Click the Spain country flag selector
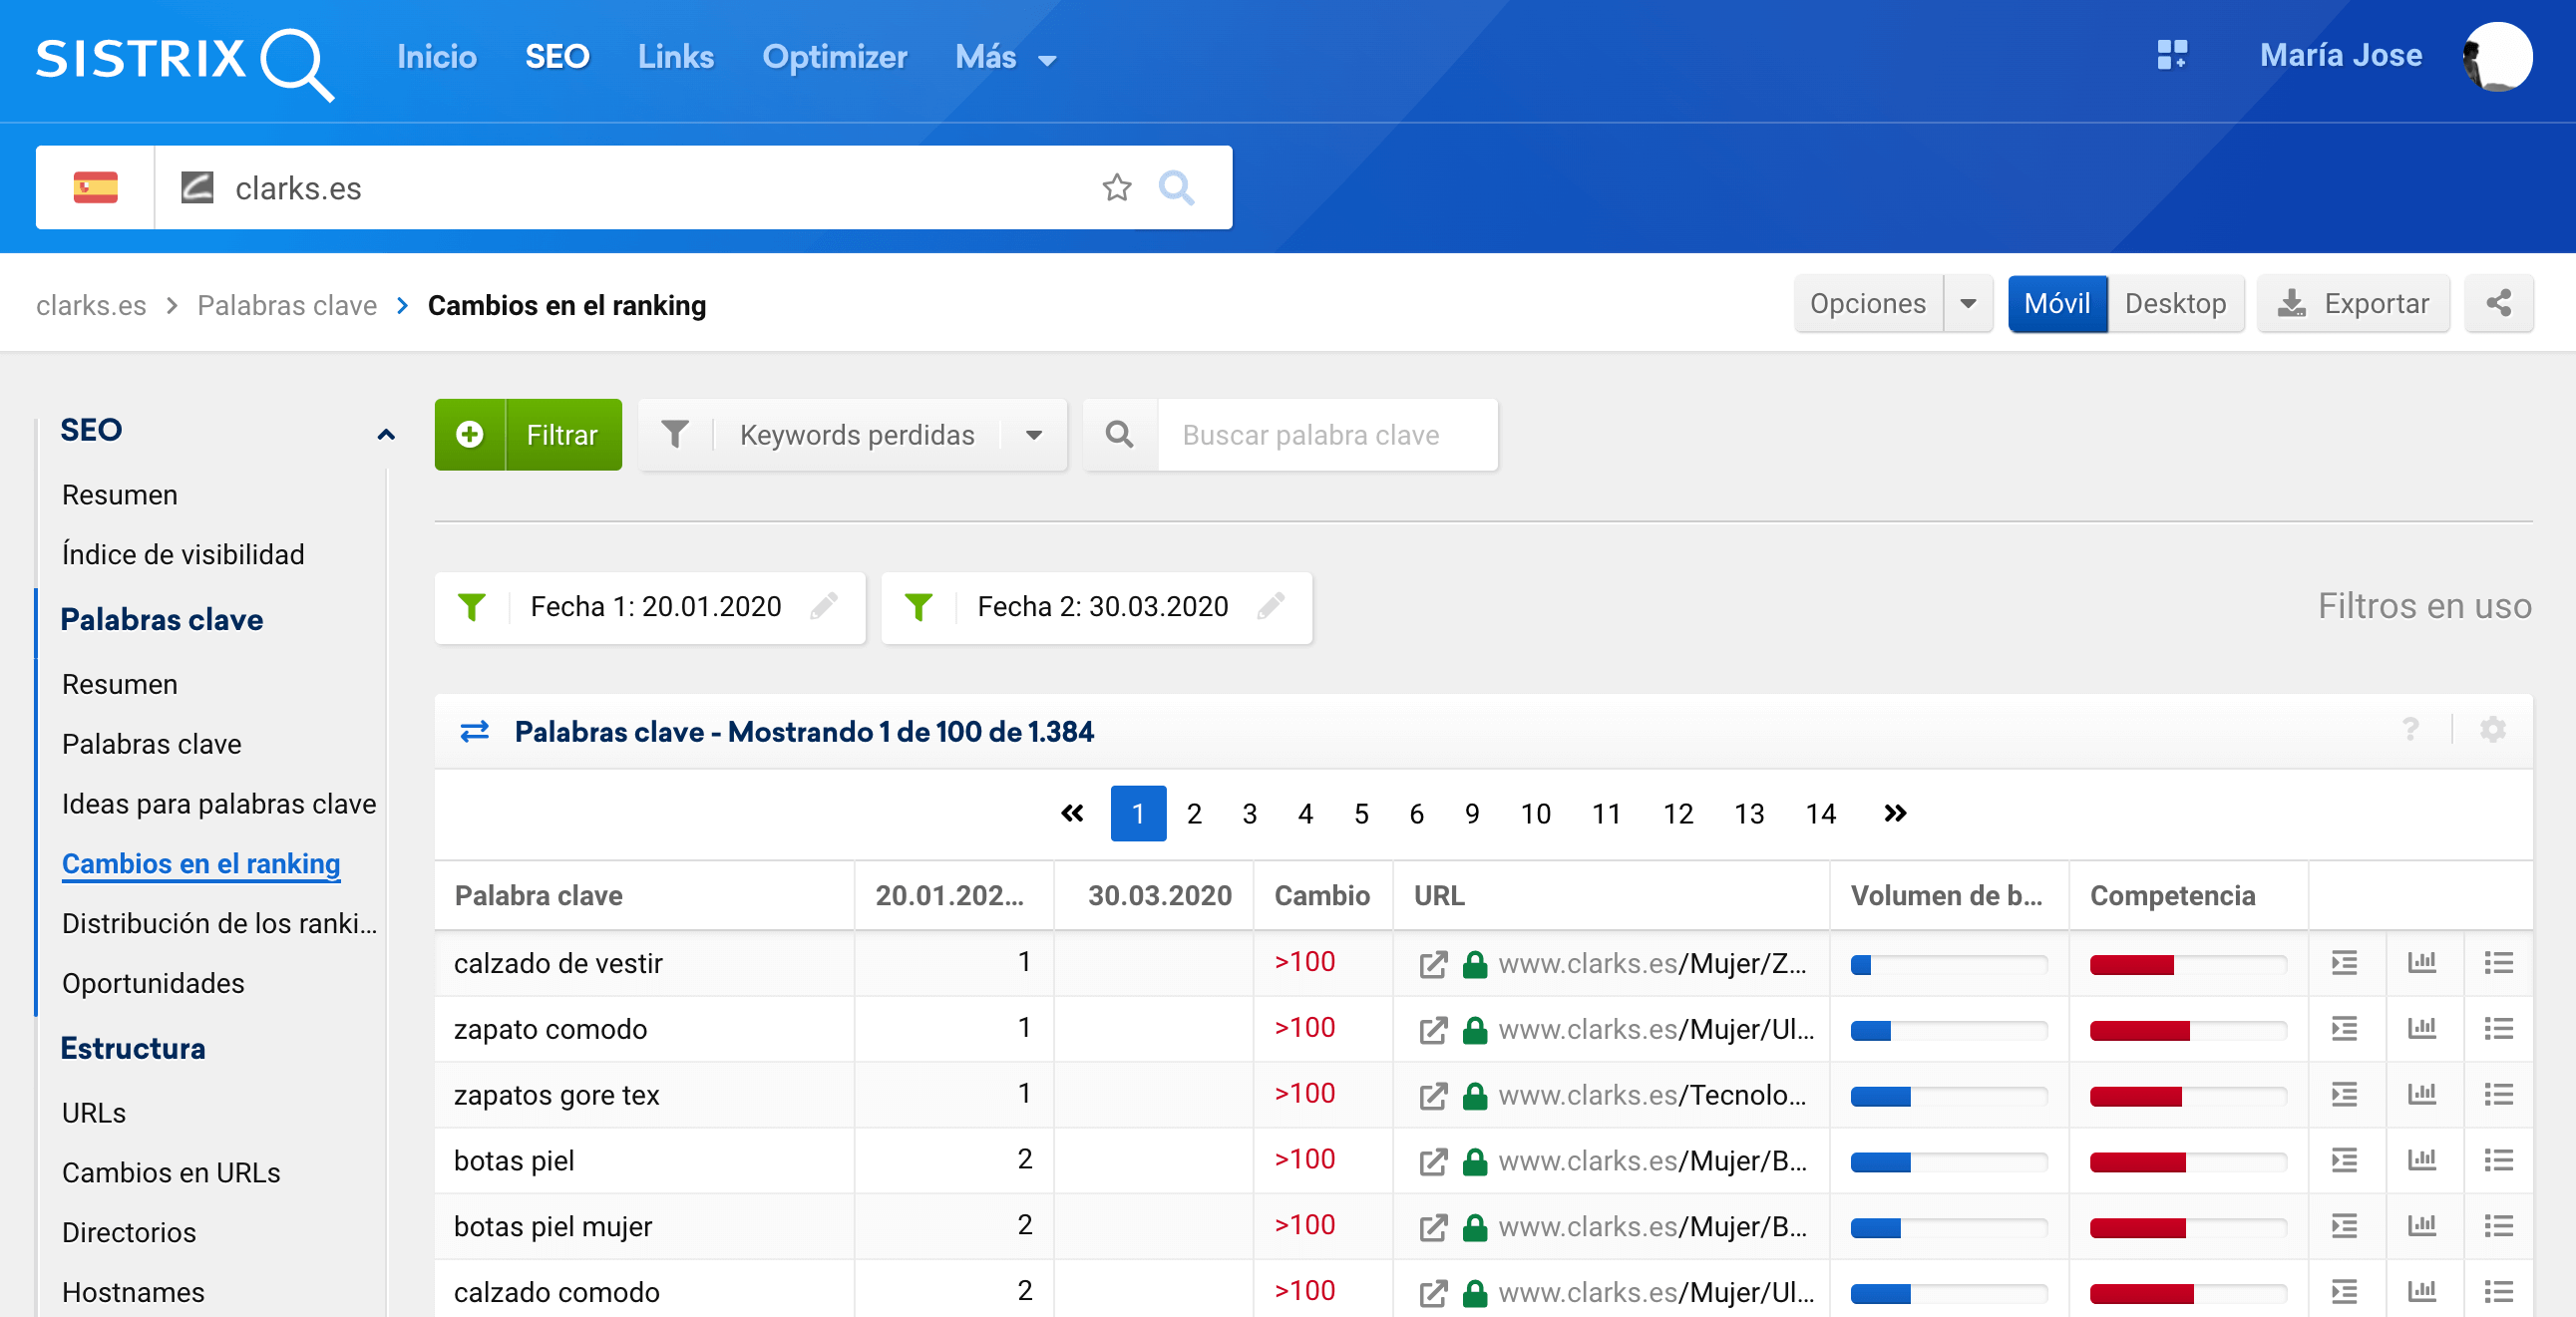 tap(96, 187)
